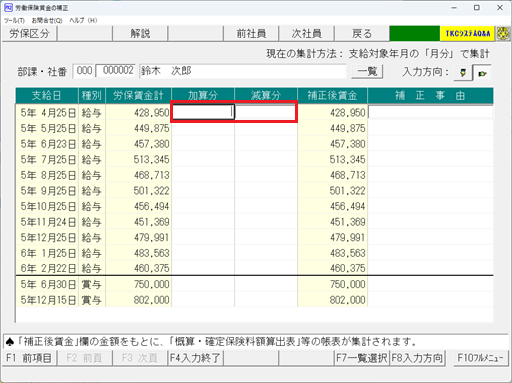Click F7一覧選択 button
Screen dimensions: 512x383
pos(362,358)
